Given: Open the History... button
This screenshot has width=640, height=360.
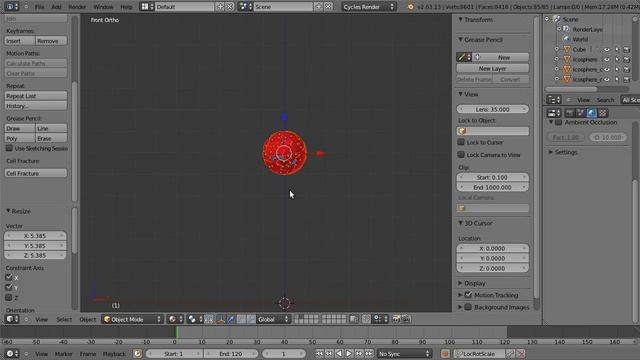Looking at the screenshot, I should [x=36, y=106].
